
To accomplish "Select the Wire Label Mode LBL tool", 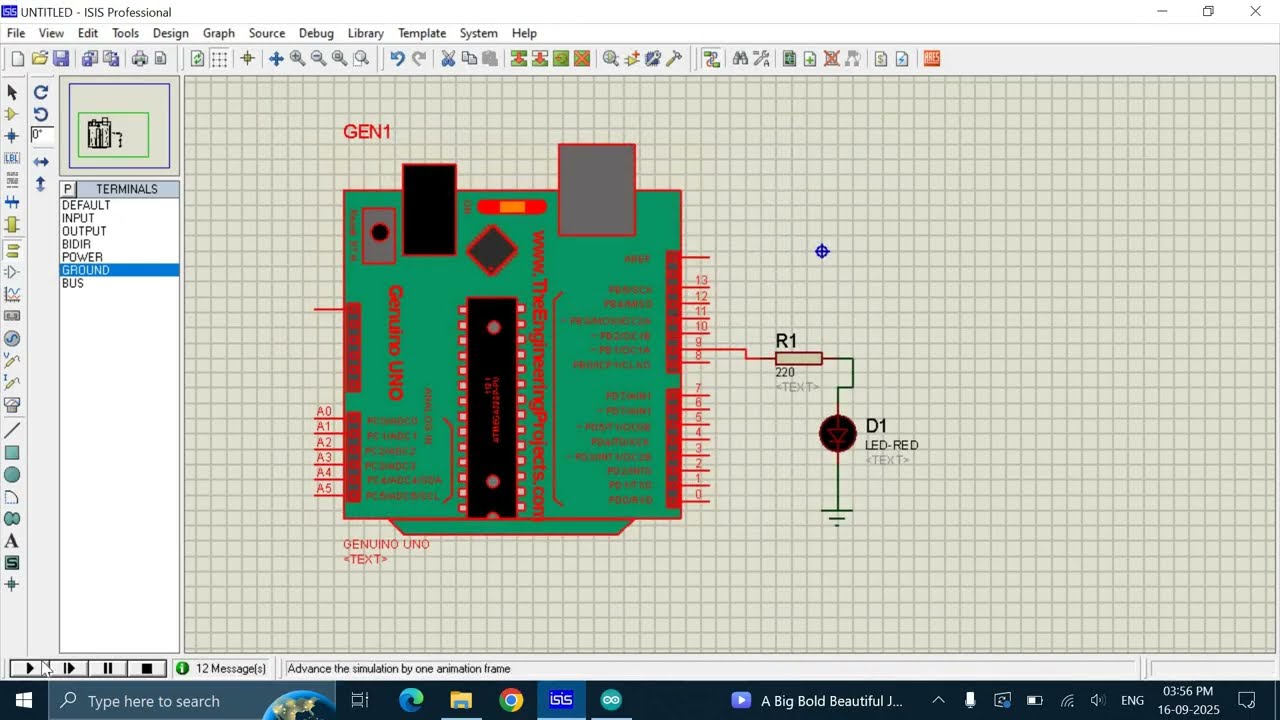I will click(12, 158).
